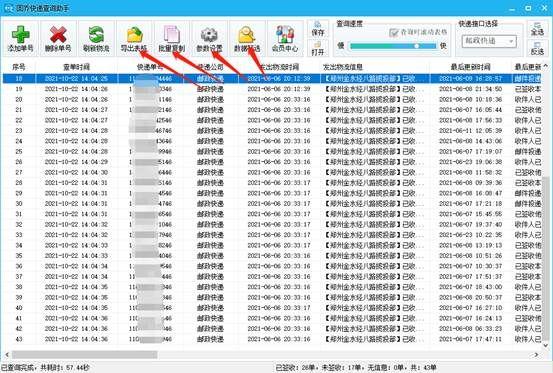Screen dimensions: 553x373
Task: Click the 打开 open file icon
Action: [318, 48]
